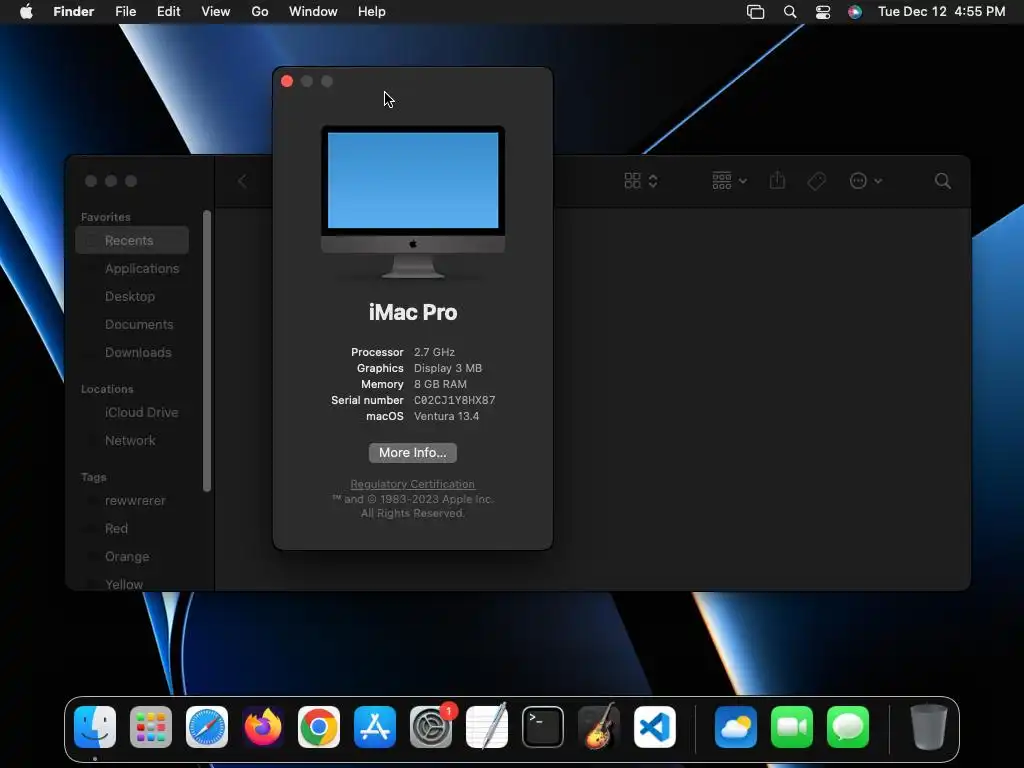1024x768 pixels.
Task: Click the iMac image in About window
Action: pos(413,202)
